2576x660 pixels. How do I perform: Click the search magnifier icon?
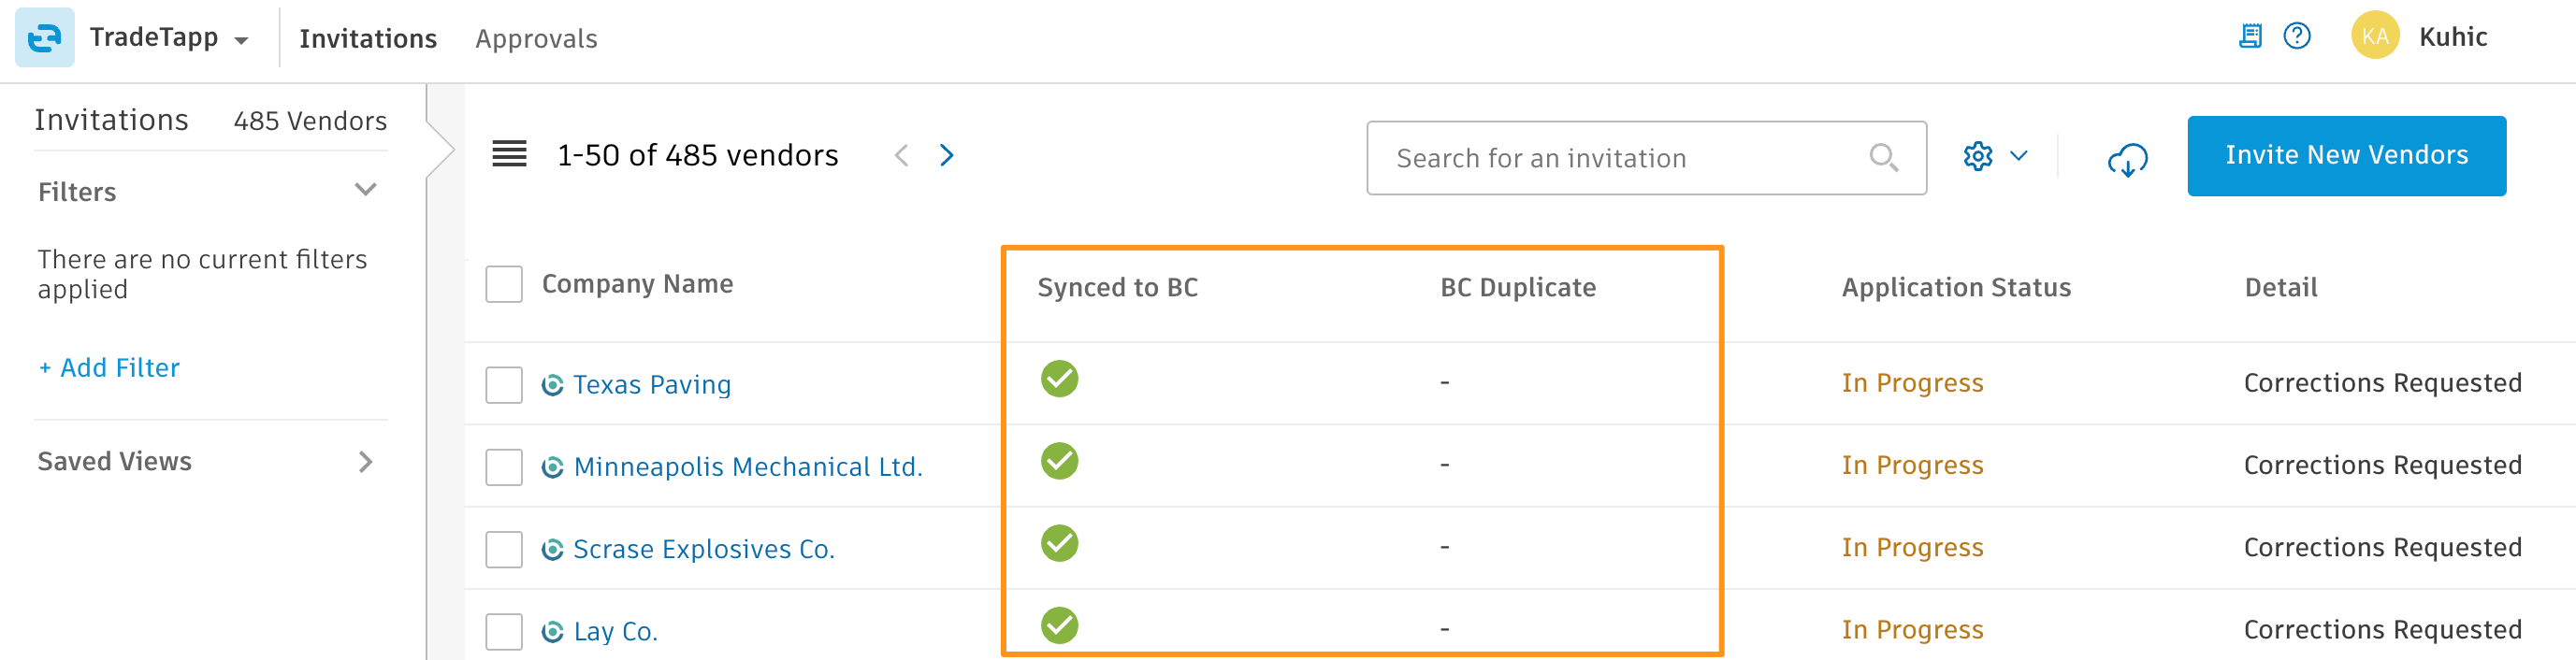1884,157
